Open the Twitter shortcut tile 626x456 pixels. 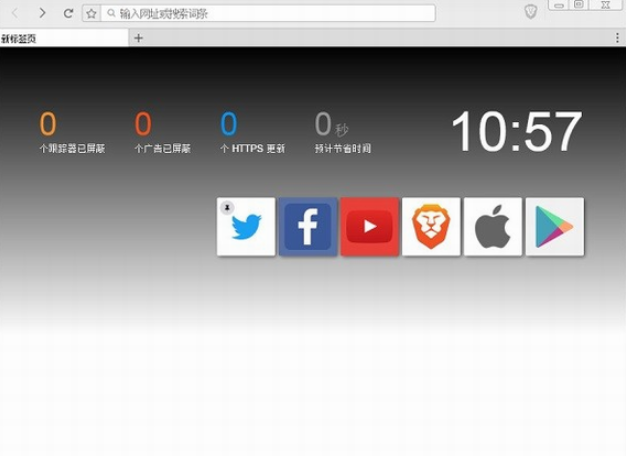click(246, 227)
